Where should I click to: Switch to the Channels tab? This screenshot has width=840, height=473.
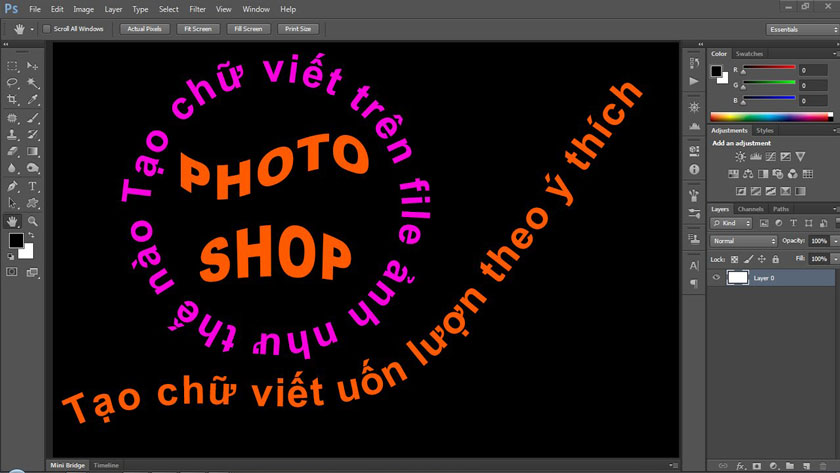tap(750, 209)
